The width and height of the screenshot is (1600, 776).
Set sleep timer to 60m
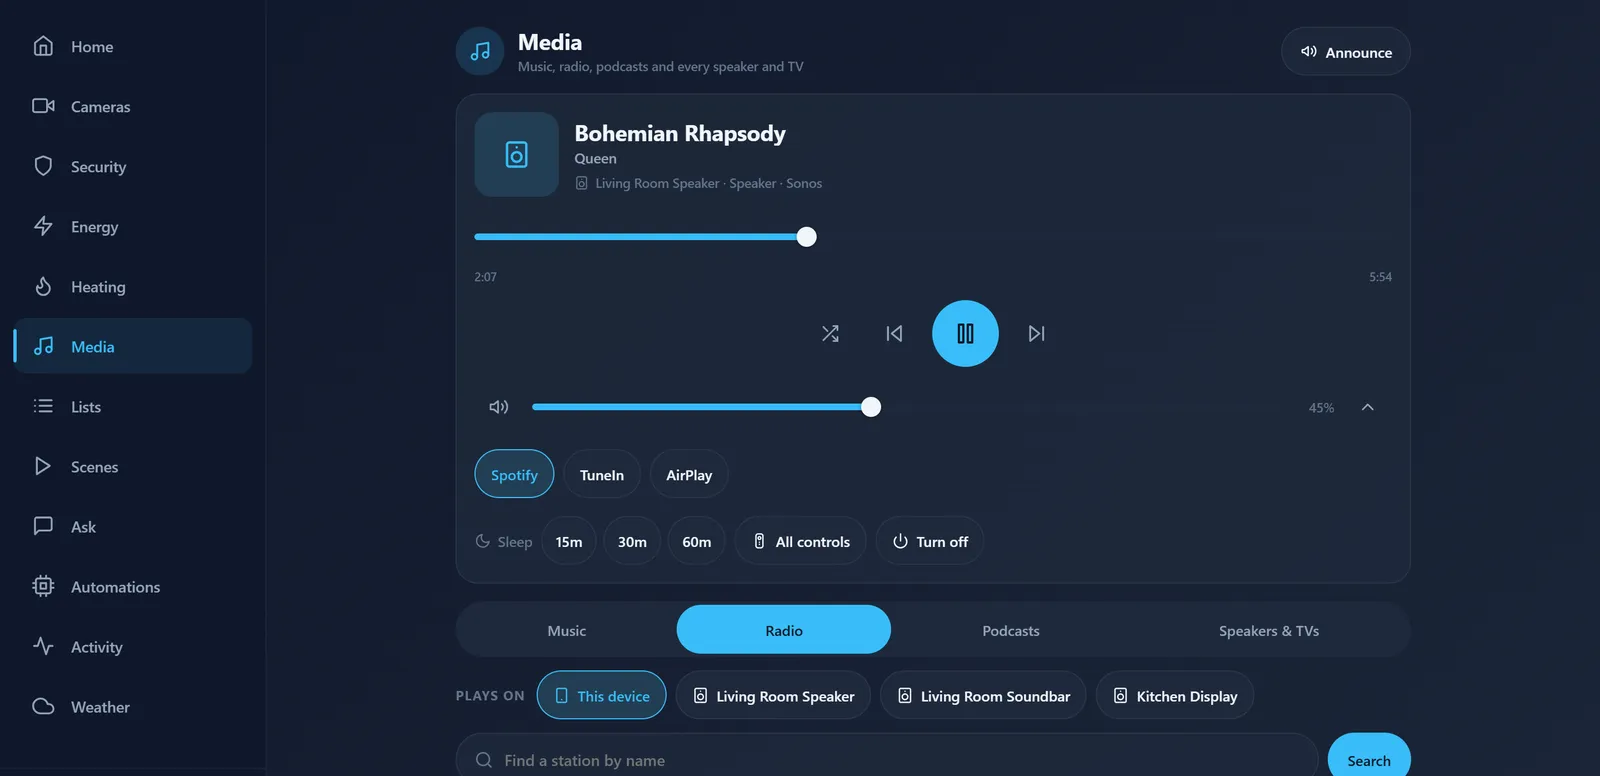click(x=697, y=541)
